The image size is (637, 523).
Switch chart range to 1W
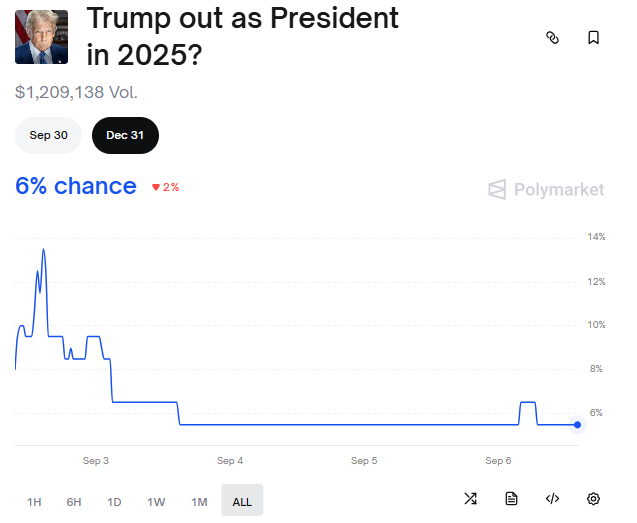click(x=156, y=501)
